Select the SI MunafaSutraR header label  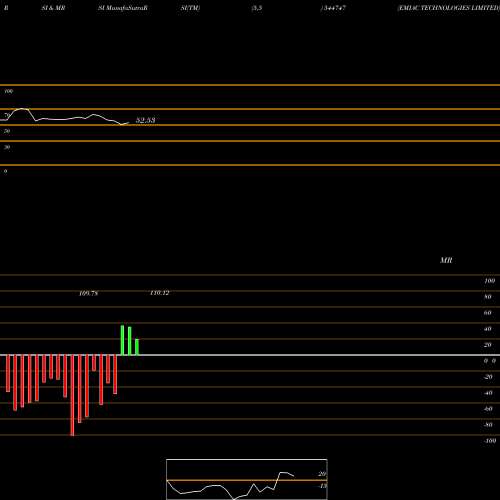[x=123, y=8]
